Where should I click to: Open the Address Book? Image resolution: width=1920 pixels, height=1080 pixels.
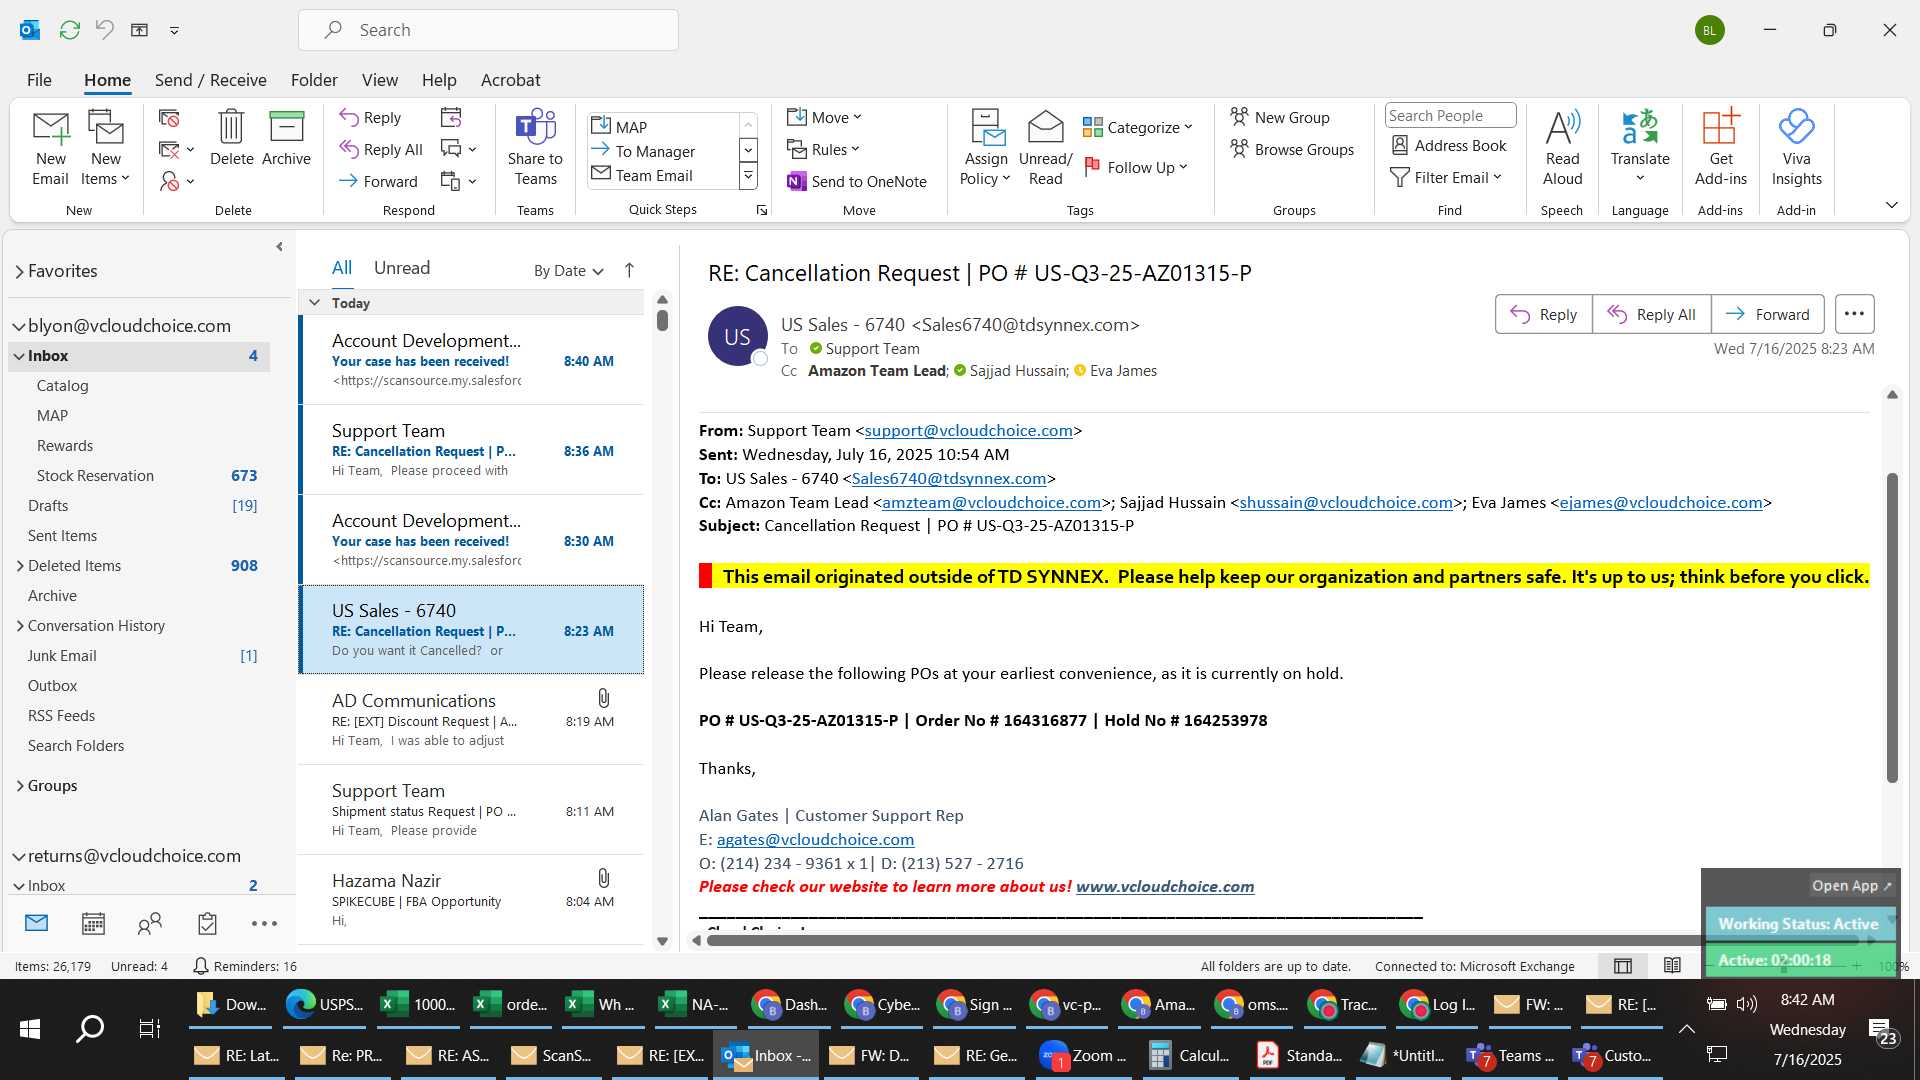coord(1449,145)
